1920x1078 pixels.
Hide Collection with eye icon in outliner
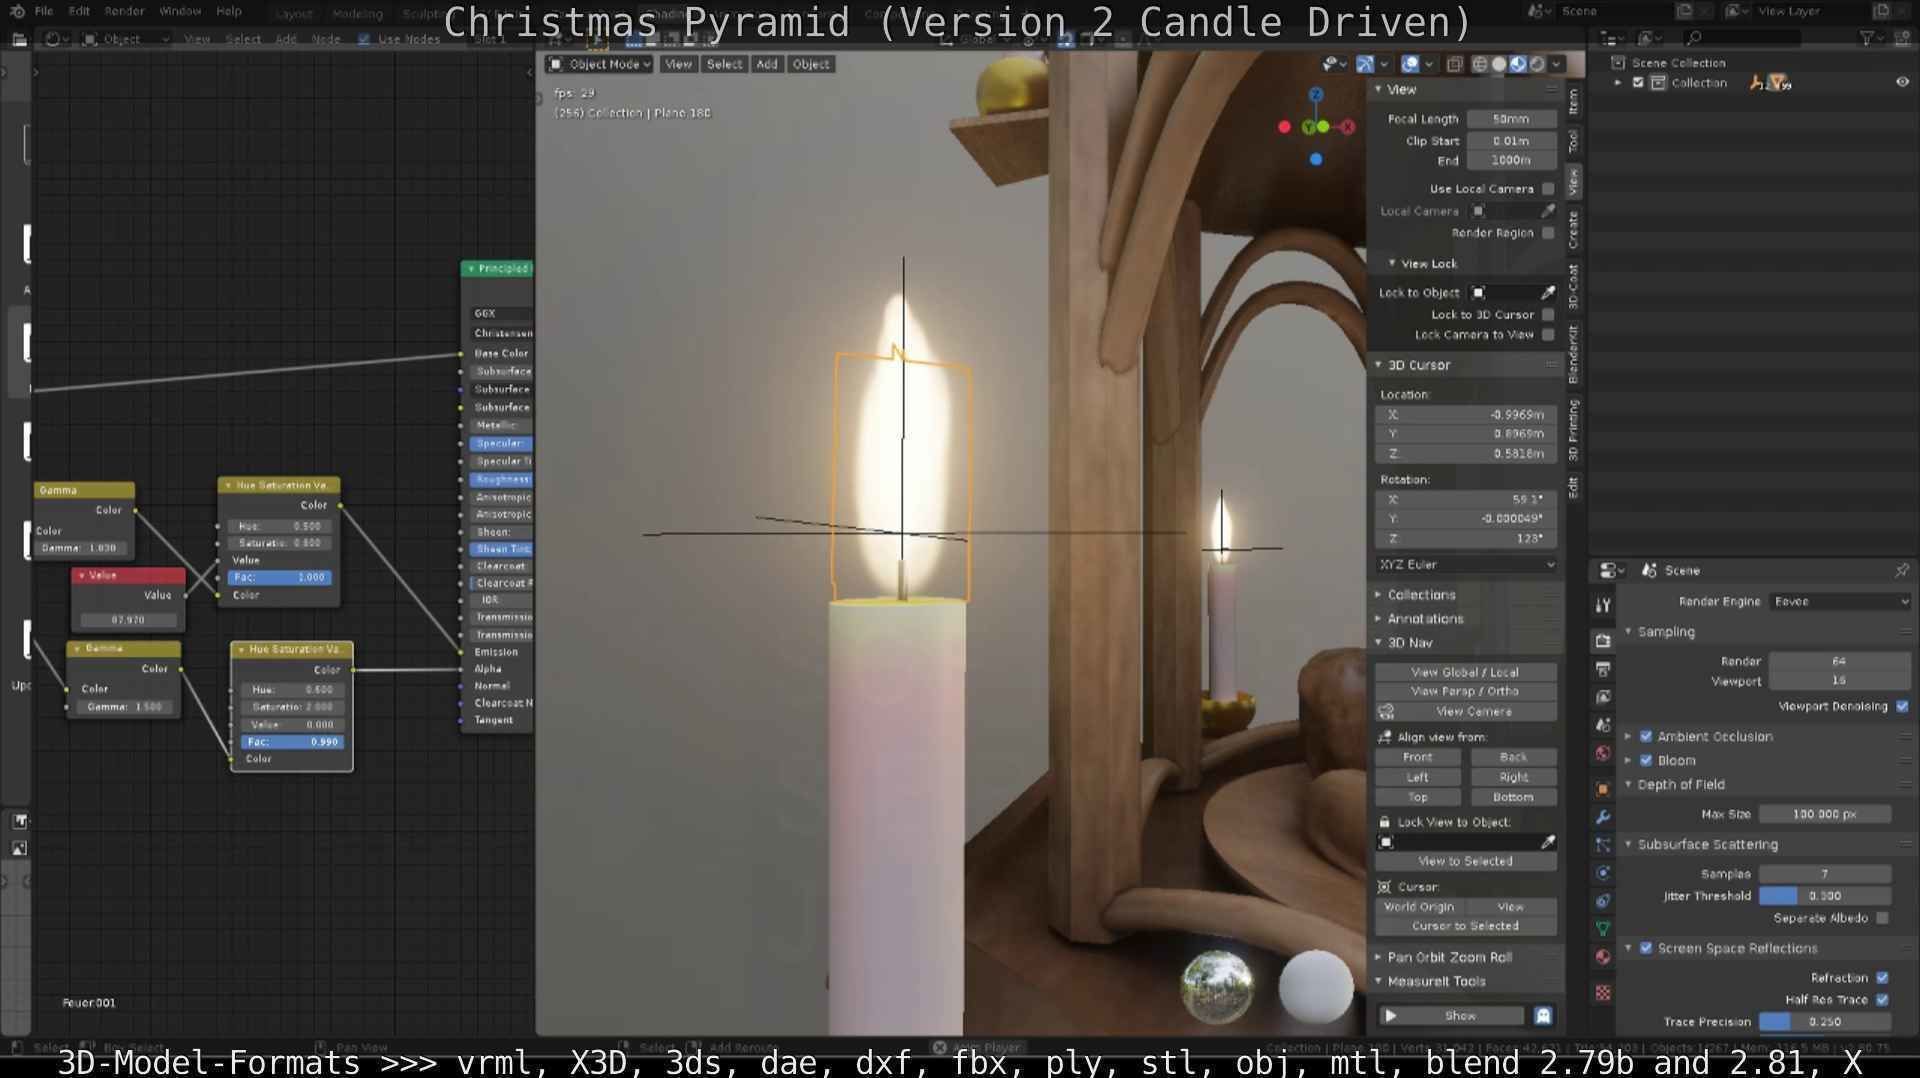click(1902, 83)
